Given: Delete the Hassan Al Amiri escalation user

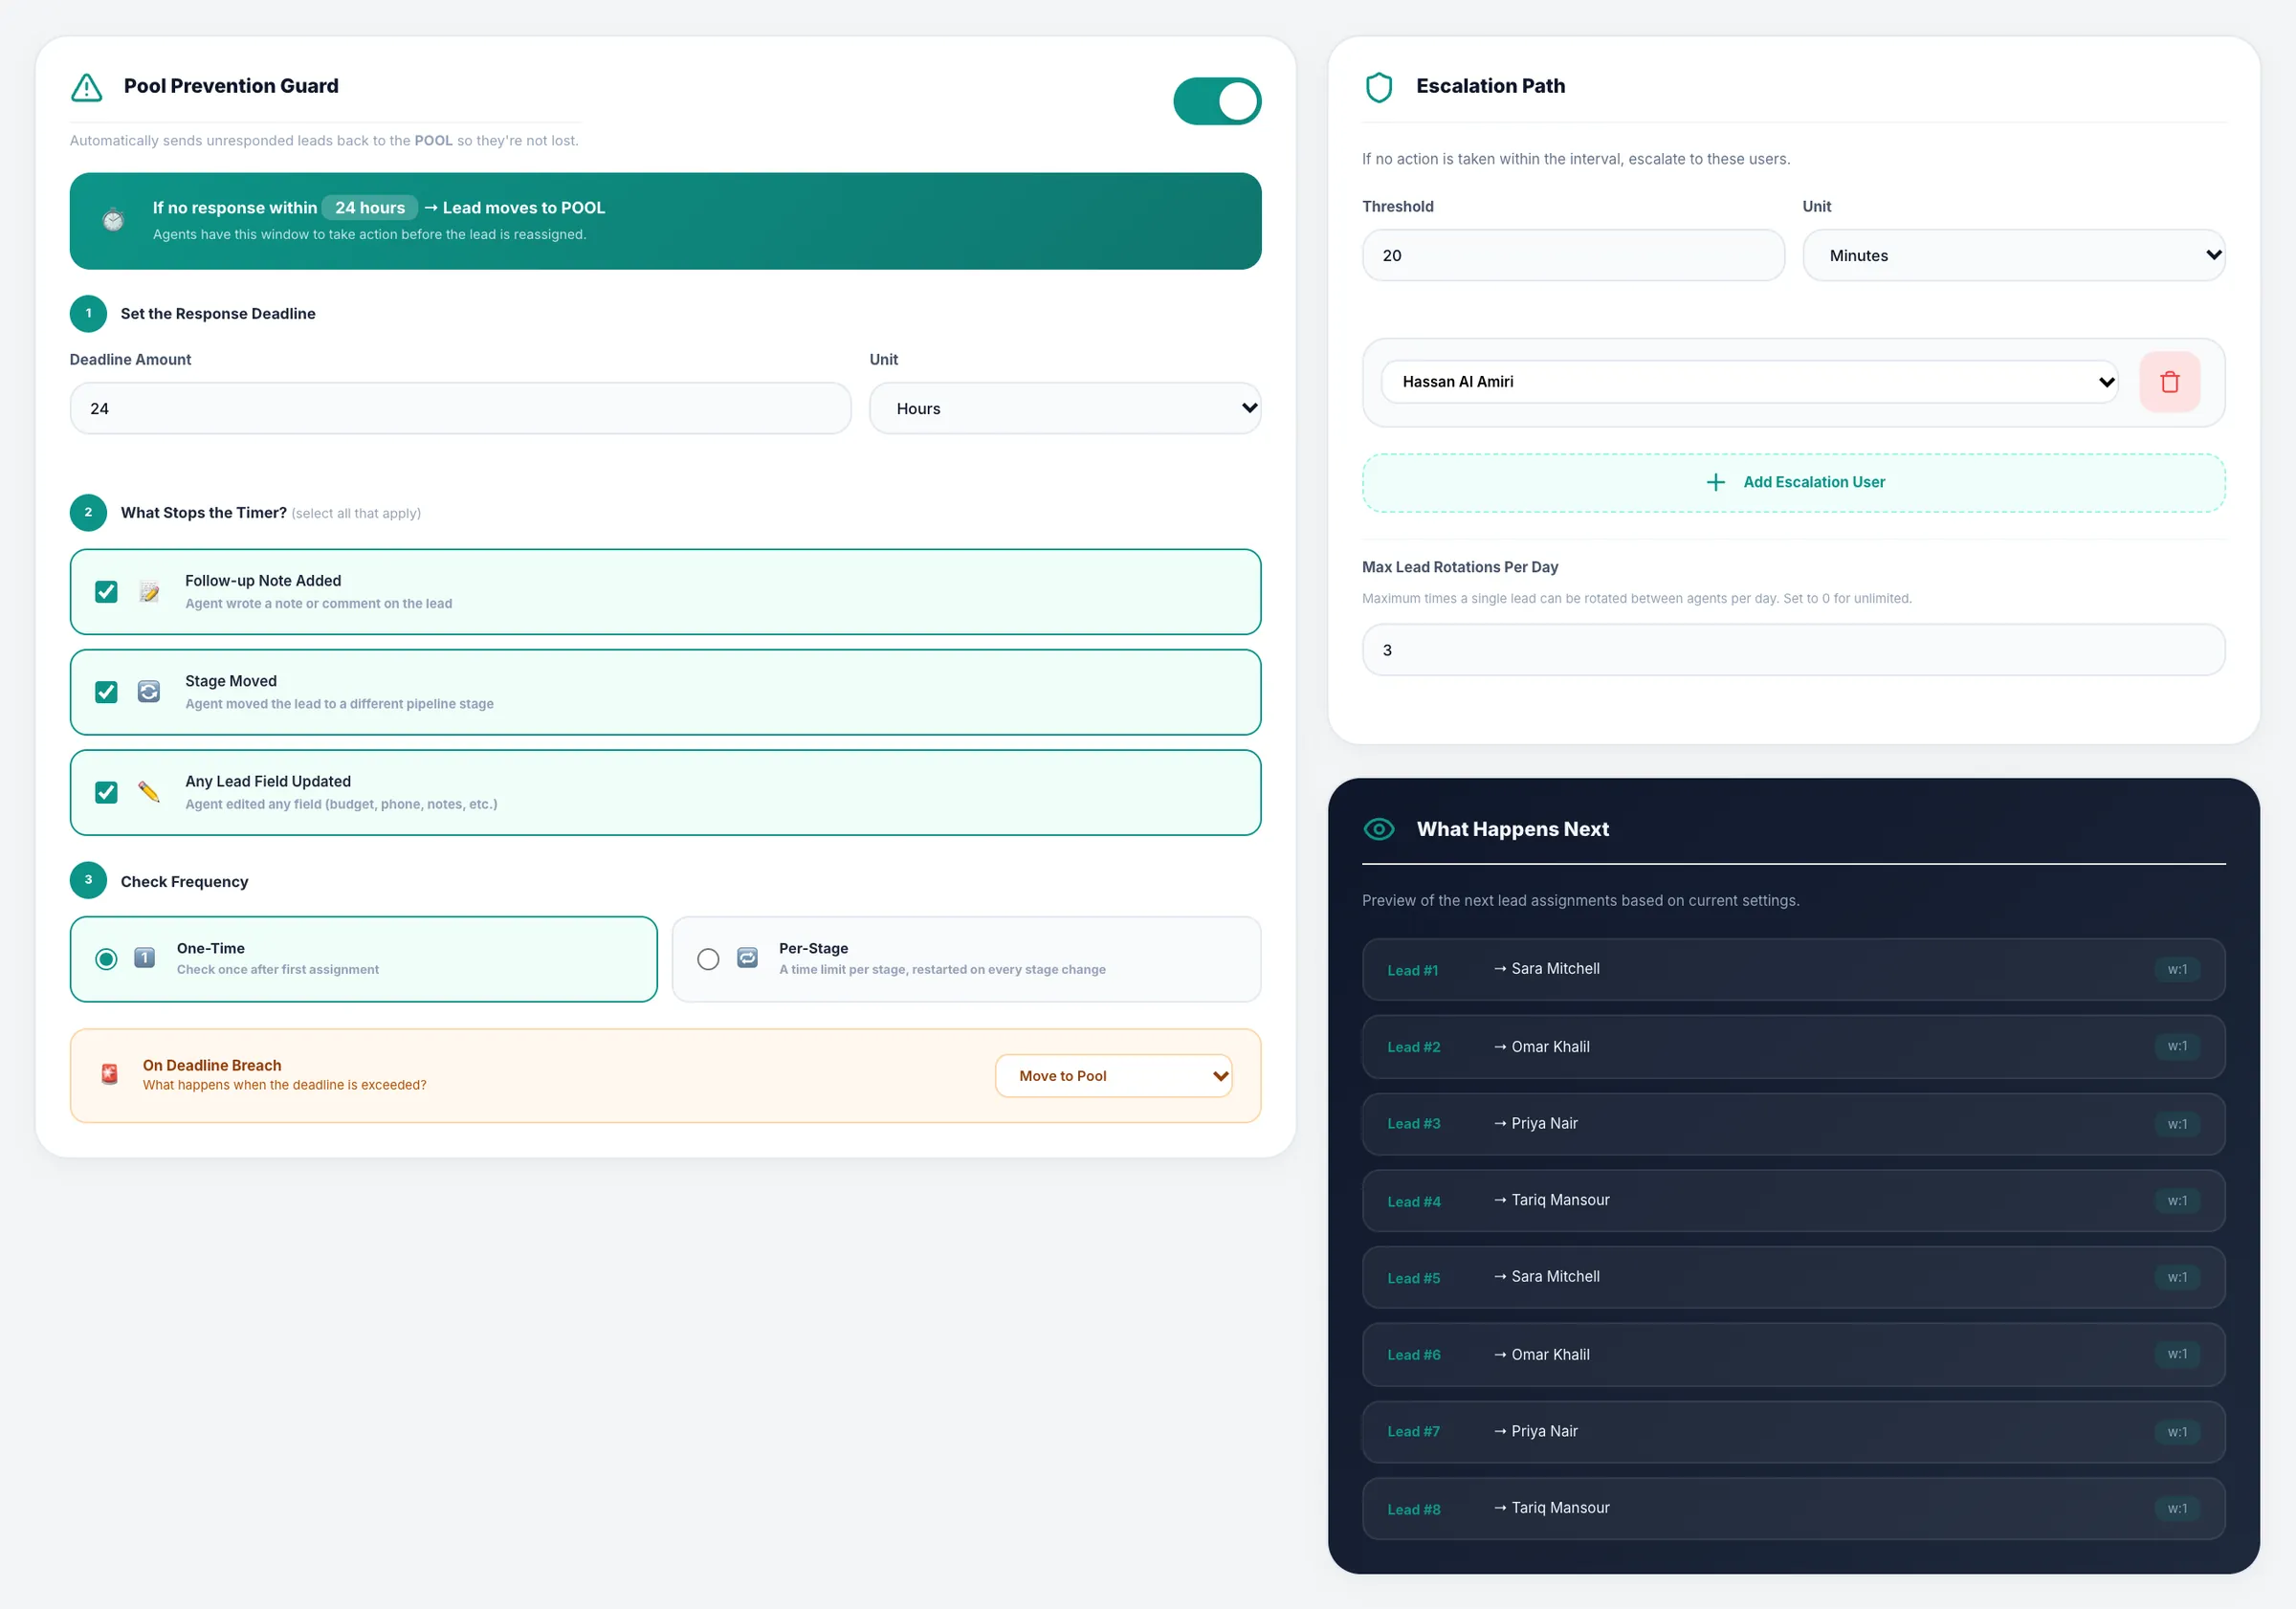Looking at the screenshot, I should tap(2169, 382).
